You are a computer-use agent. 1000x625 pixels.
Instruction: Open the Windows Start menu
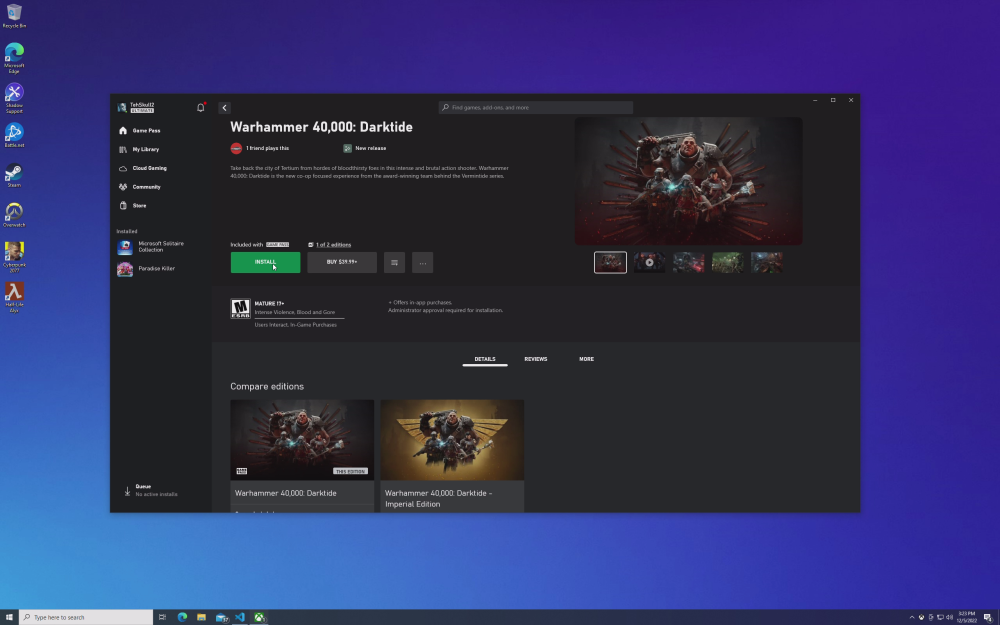coord(9,617)
